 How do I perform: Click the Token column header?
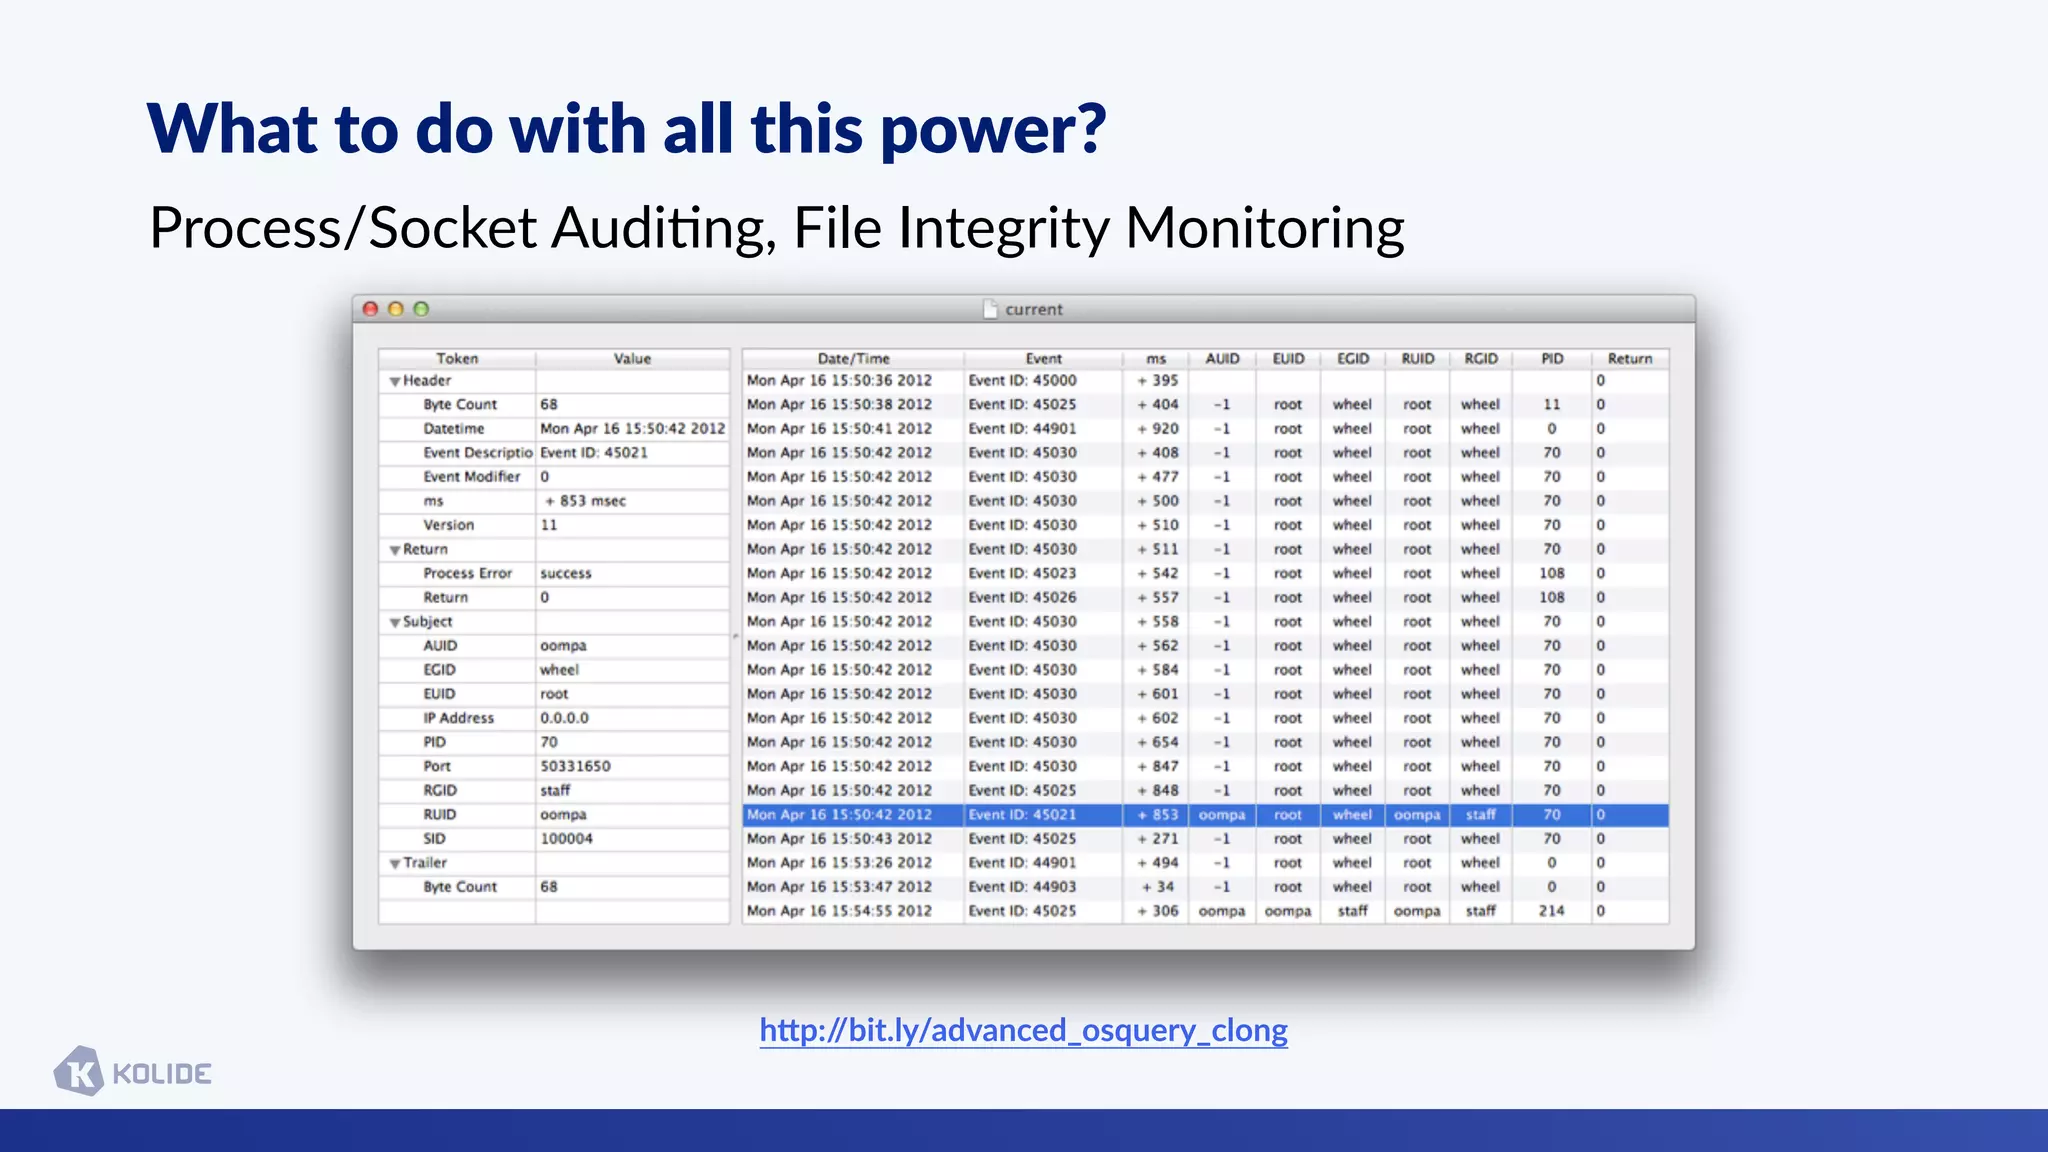point(457,358)
